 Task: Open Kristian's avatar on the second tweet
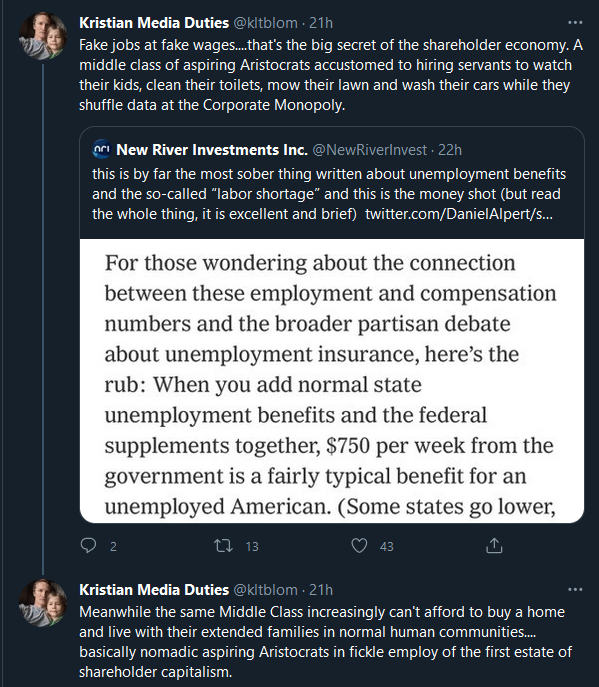[x=43, y=602]
